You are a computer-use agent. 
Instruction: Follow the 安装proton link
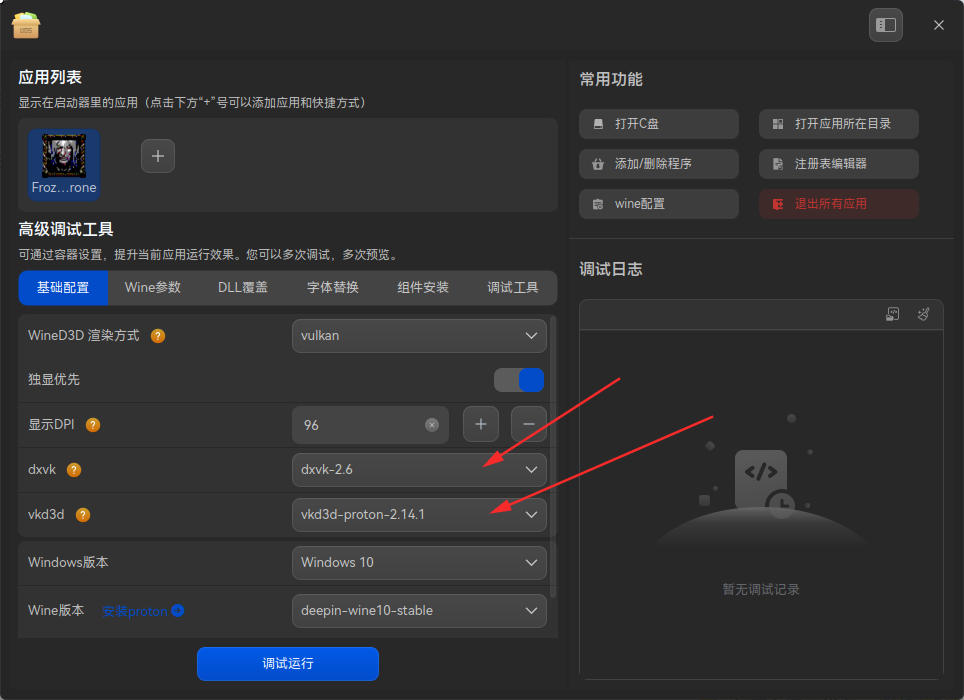(x=135, y=611)
